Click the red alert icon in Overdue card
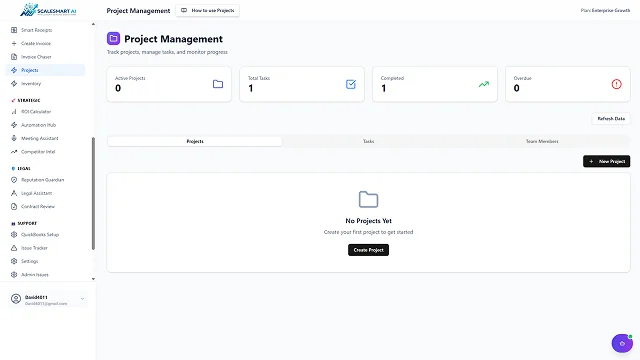640x360 pixels. [616, 84]
